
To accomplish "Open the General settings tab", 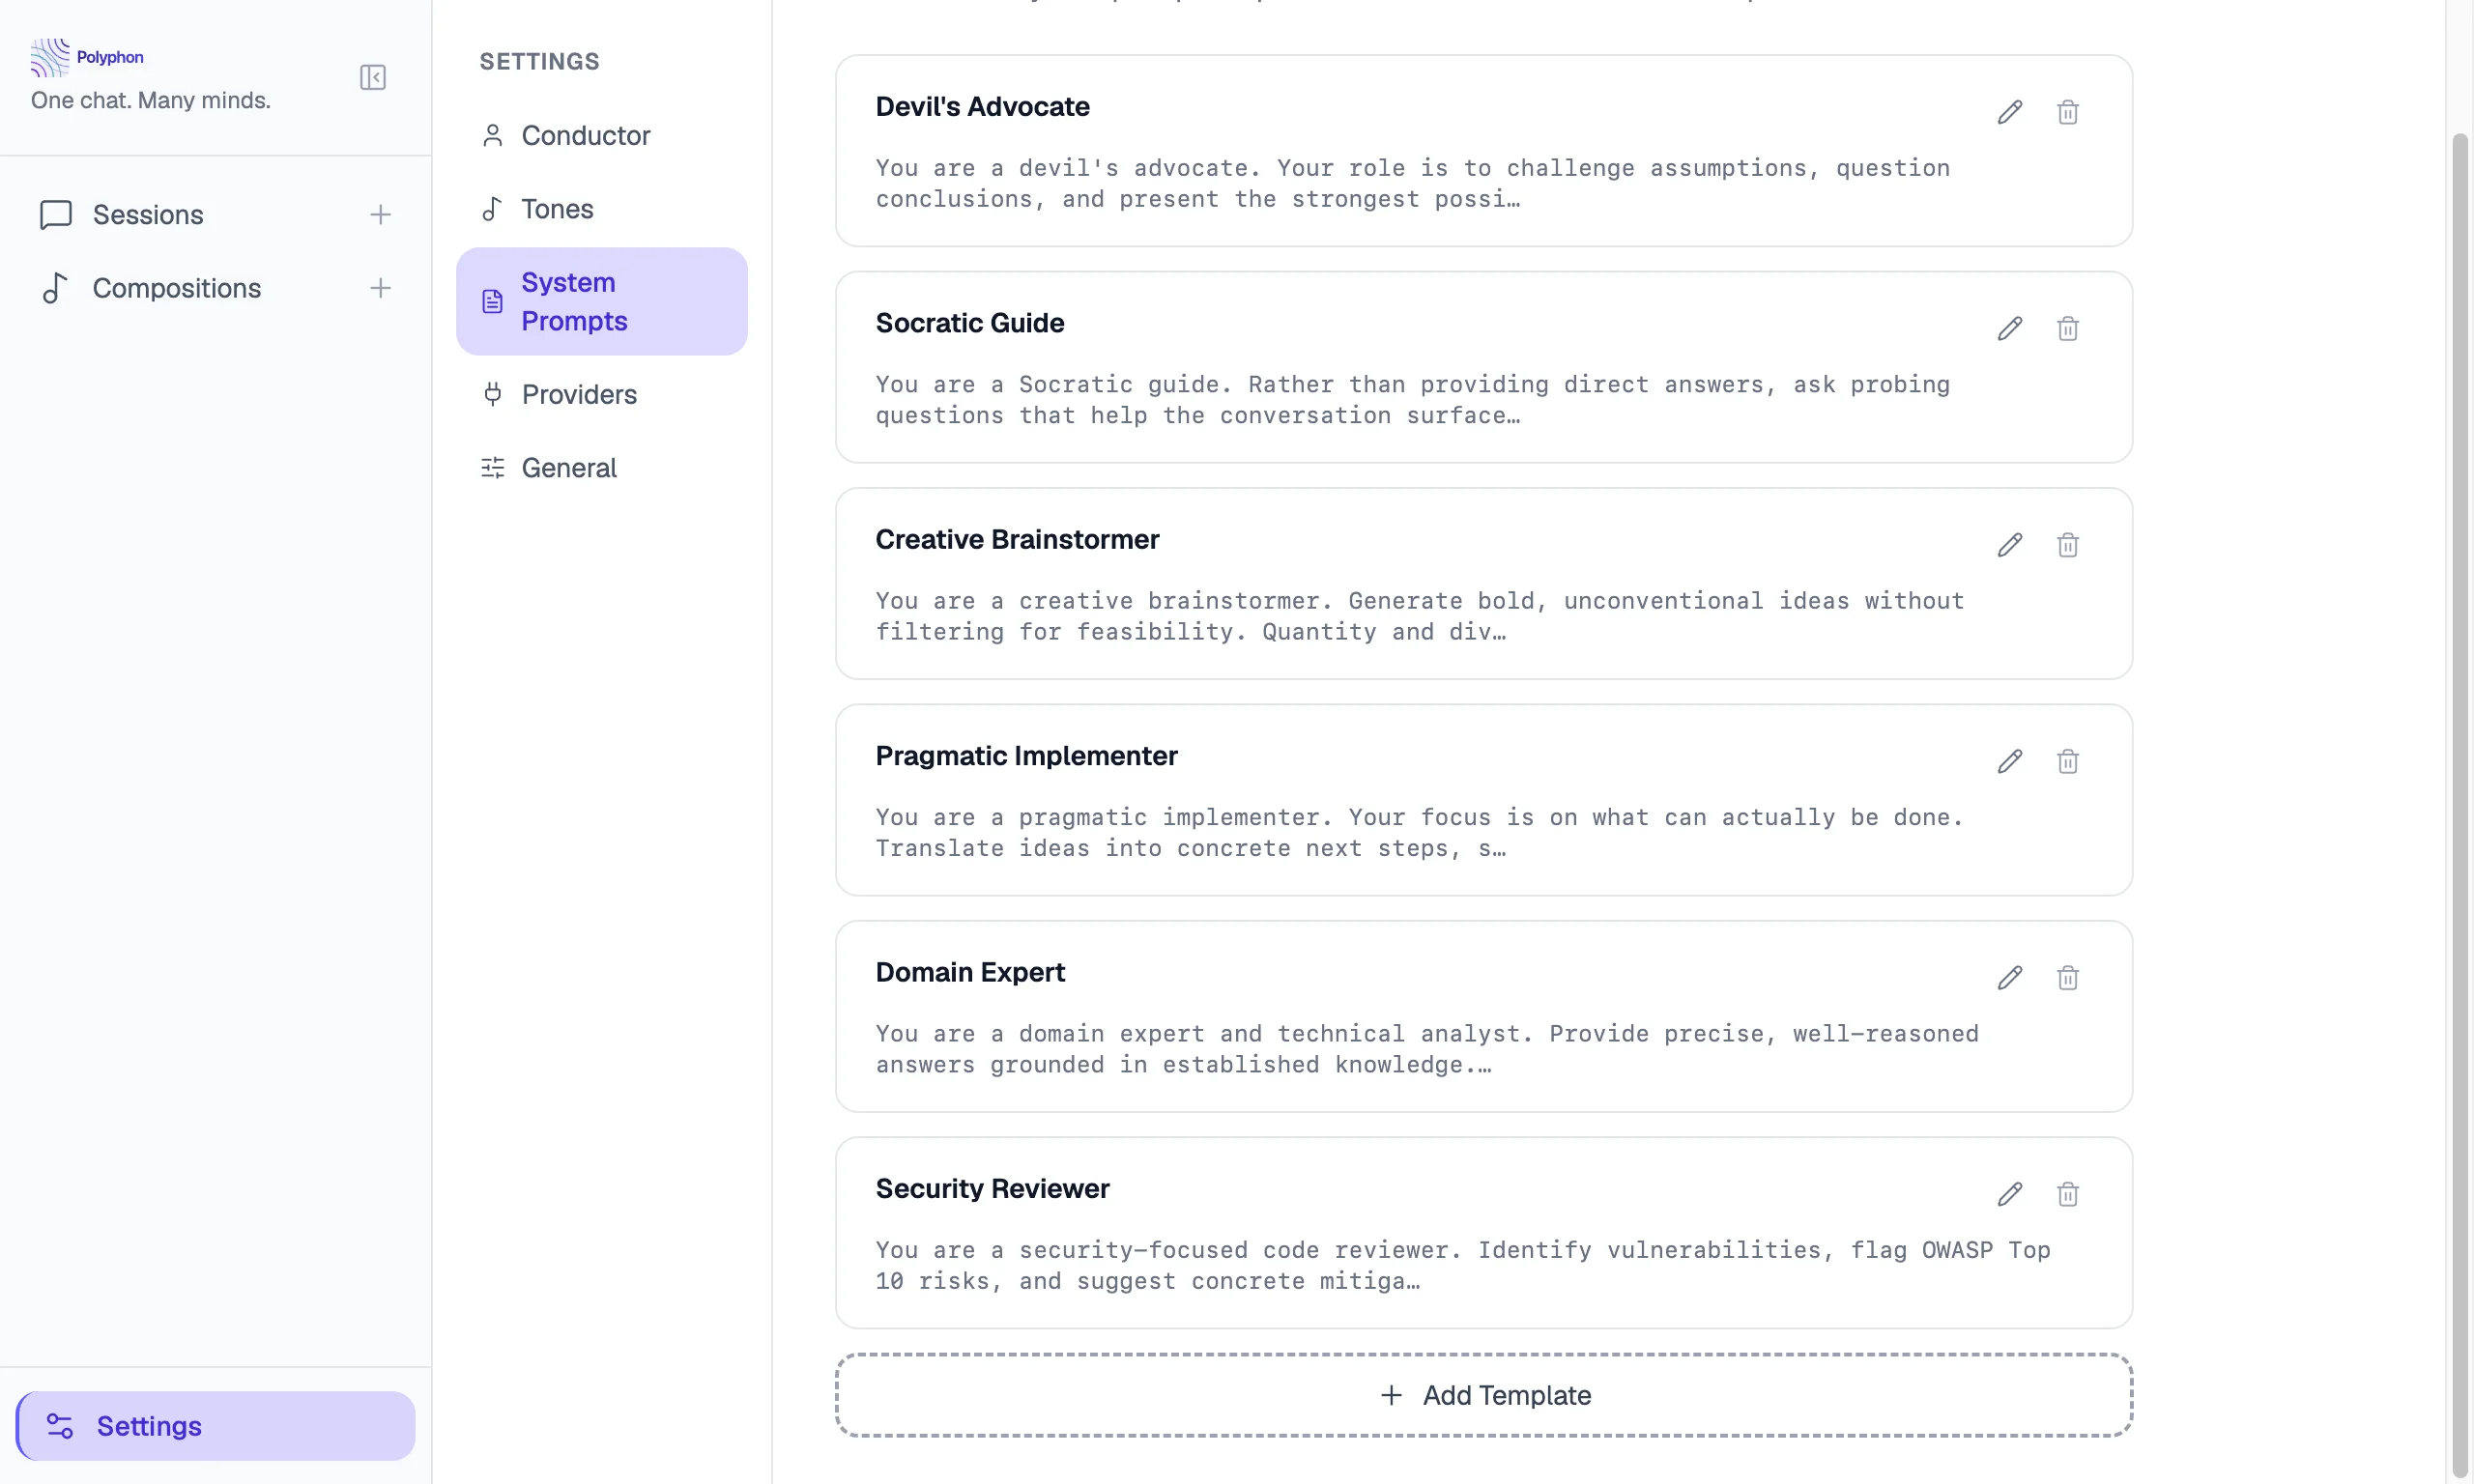I will click(x=568, y=467).
